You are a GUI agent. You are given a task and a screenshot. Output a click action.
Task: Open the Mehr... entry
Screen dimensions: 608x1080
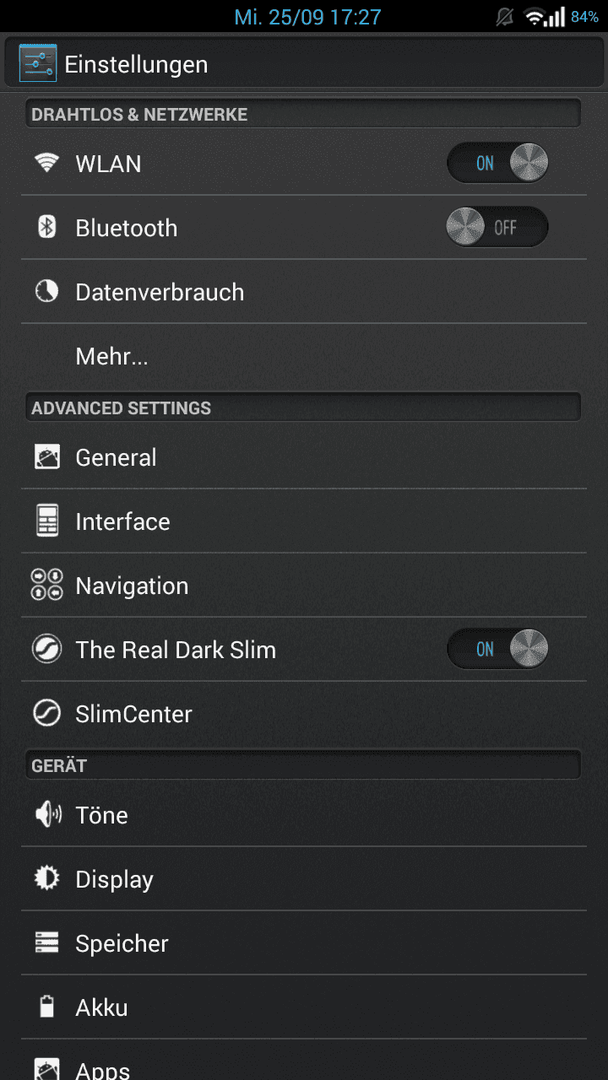click(x=304, y=357)
